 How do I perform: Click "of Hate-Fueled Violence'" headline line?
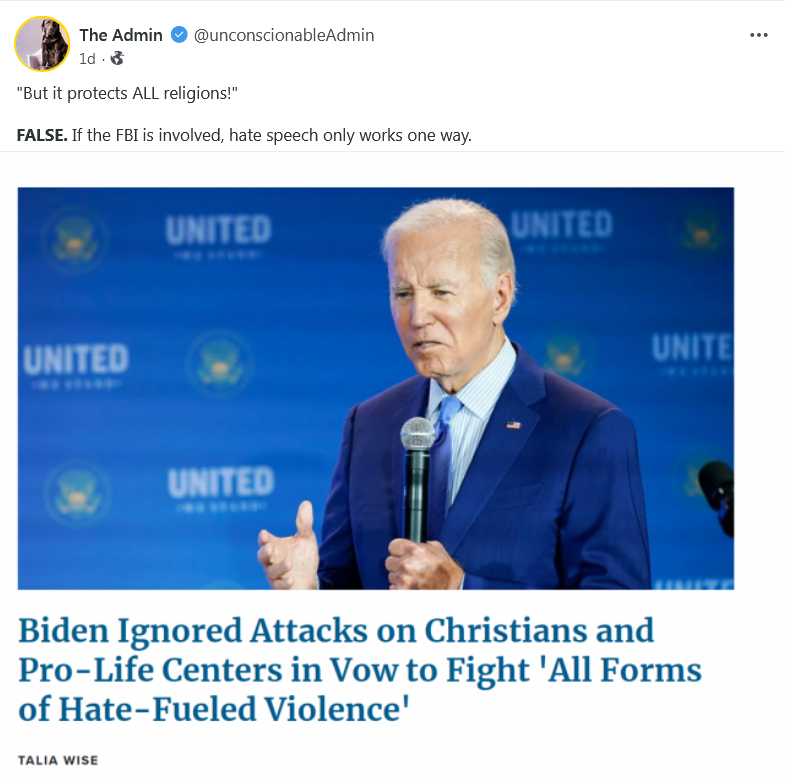tap(214, 709)
